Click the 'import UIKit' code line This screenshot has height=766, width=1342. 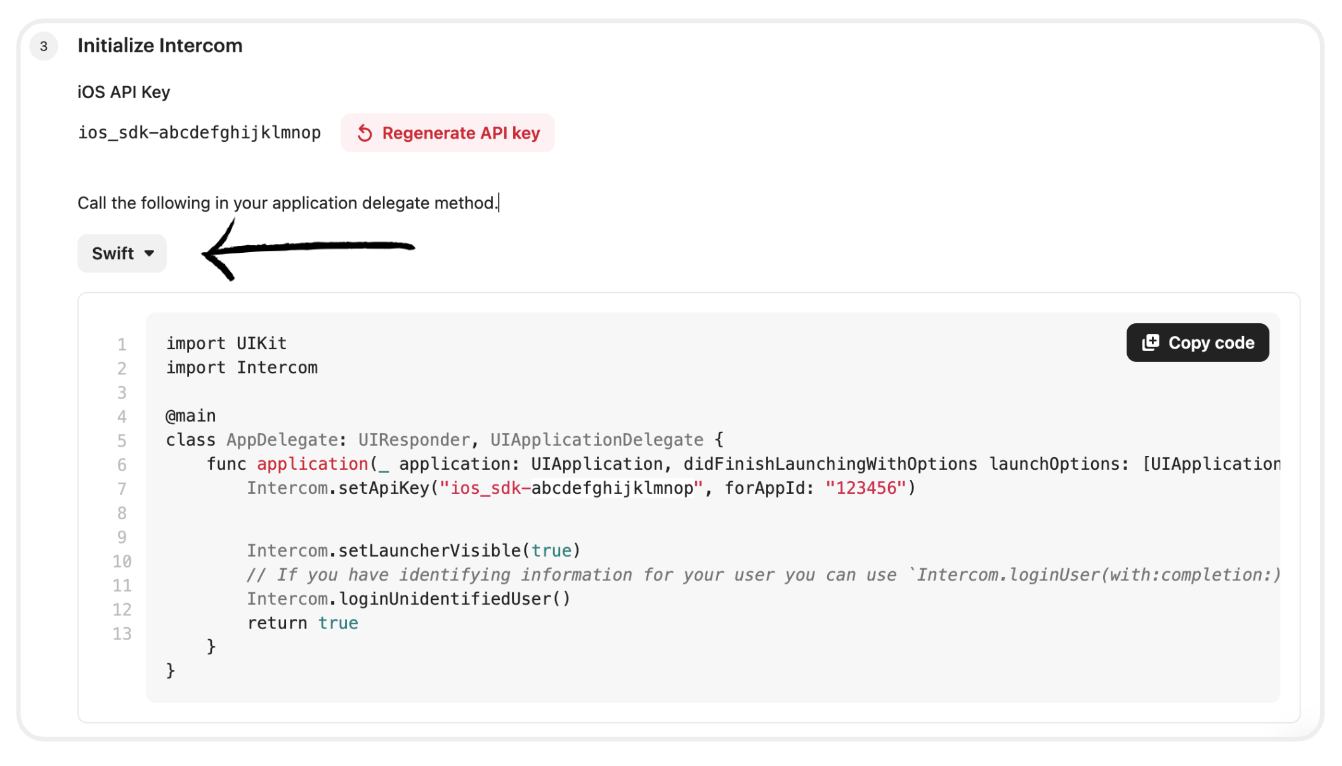click(227, 343)
